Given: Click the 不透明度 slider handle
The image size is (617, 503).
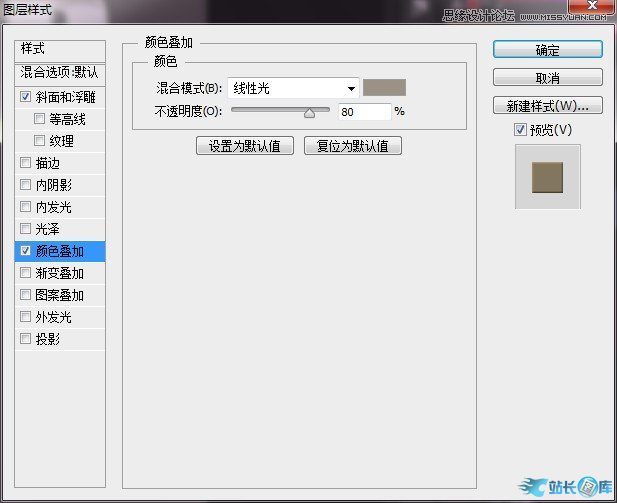Looking at the screenshot, I should pos(309,113).
